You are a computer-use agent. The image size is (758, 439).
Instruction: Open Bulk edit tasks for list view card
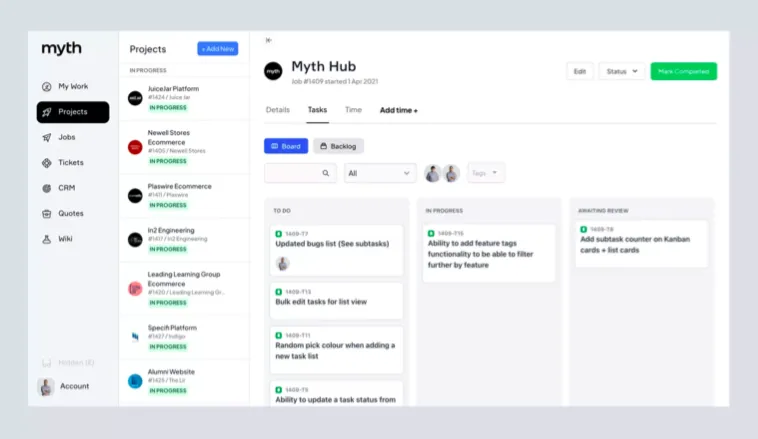[x=336, y=301]
